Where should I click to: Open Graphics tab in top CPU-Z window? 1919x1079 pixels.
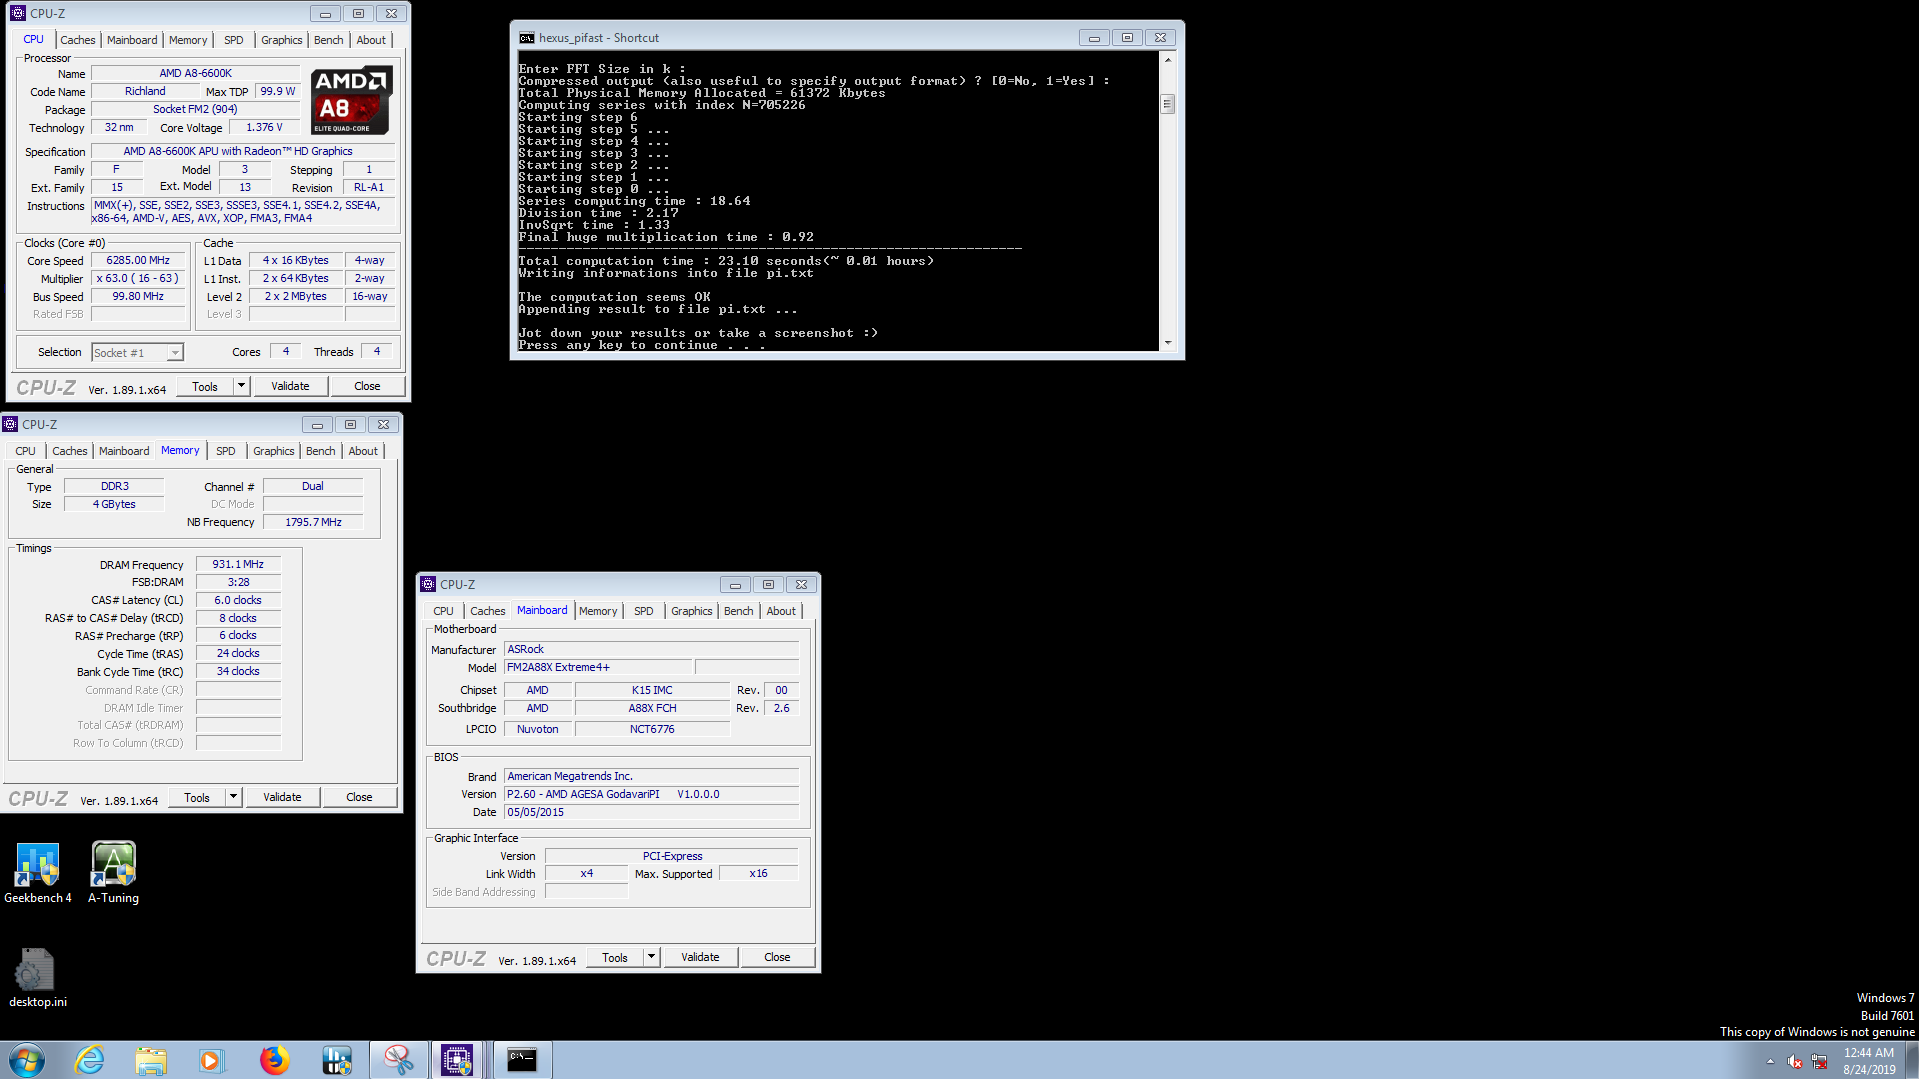pyautogui.click(x=281, y=40)
